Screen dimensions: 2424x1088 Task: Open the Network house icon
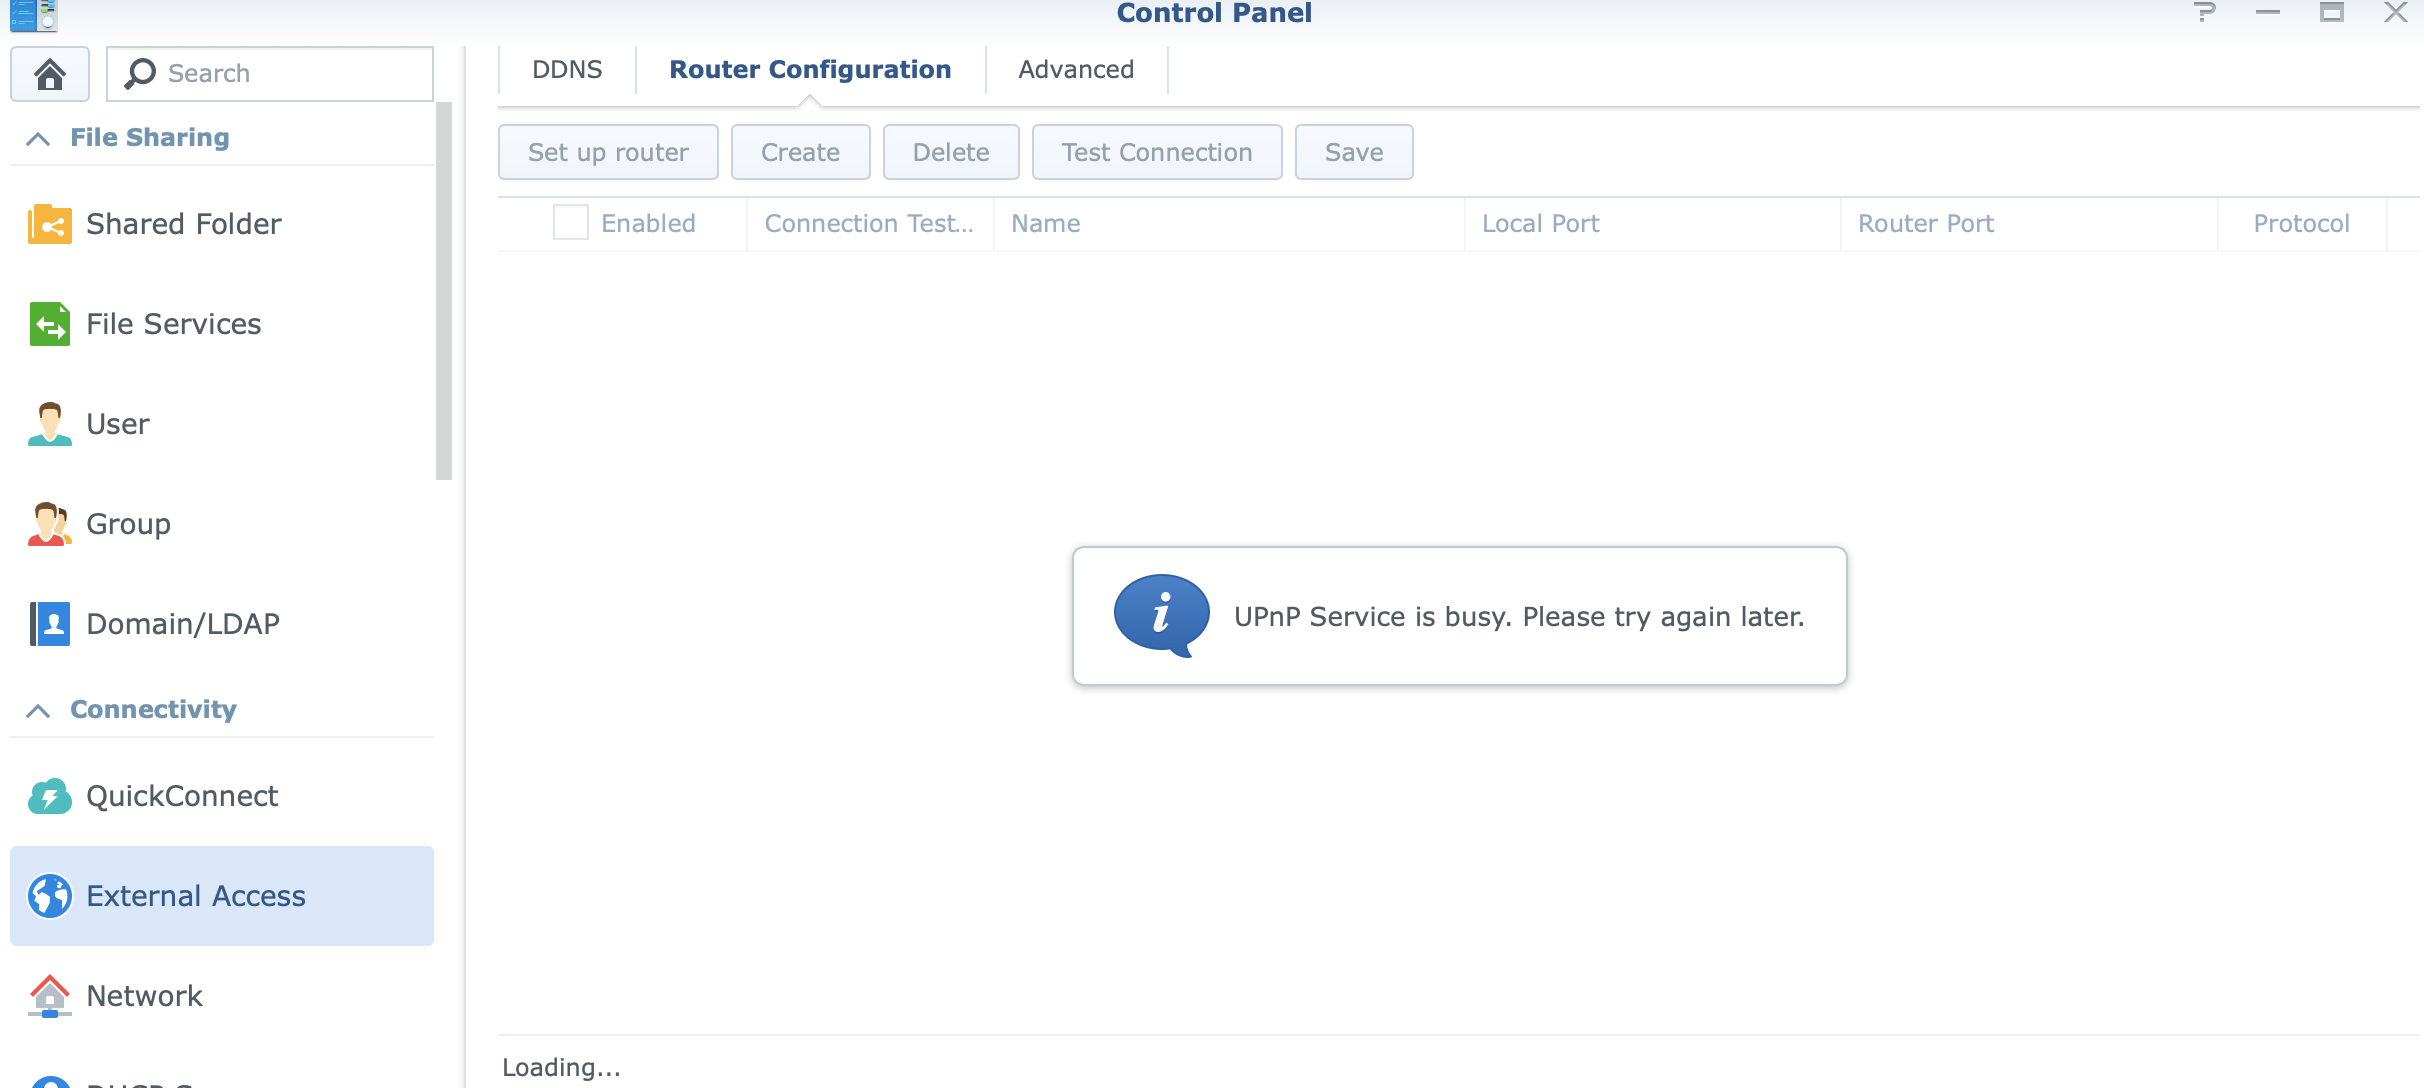(x=49, y=996)
